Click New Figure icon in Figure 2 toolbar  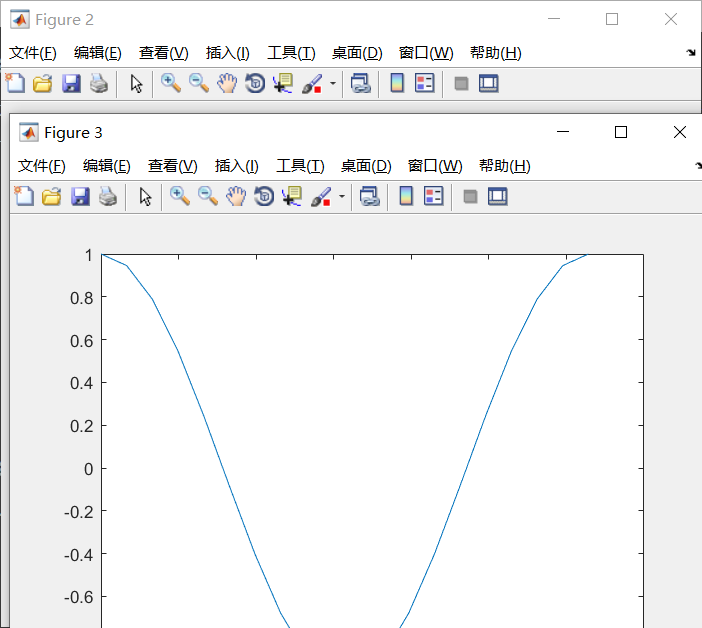tap(15, 83)
